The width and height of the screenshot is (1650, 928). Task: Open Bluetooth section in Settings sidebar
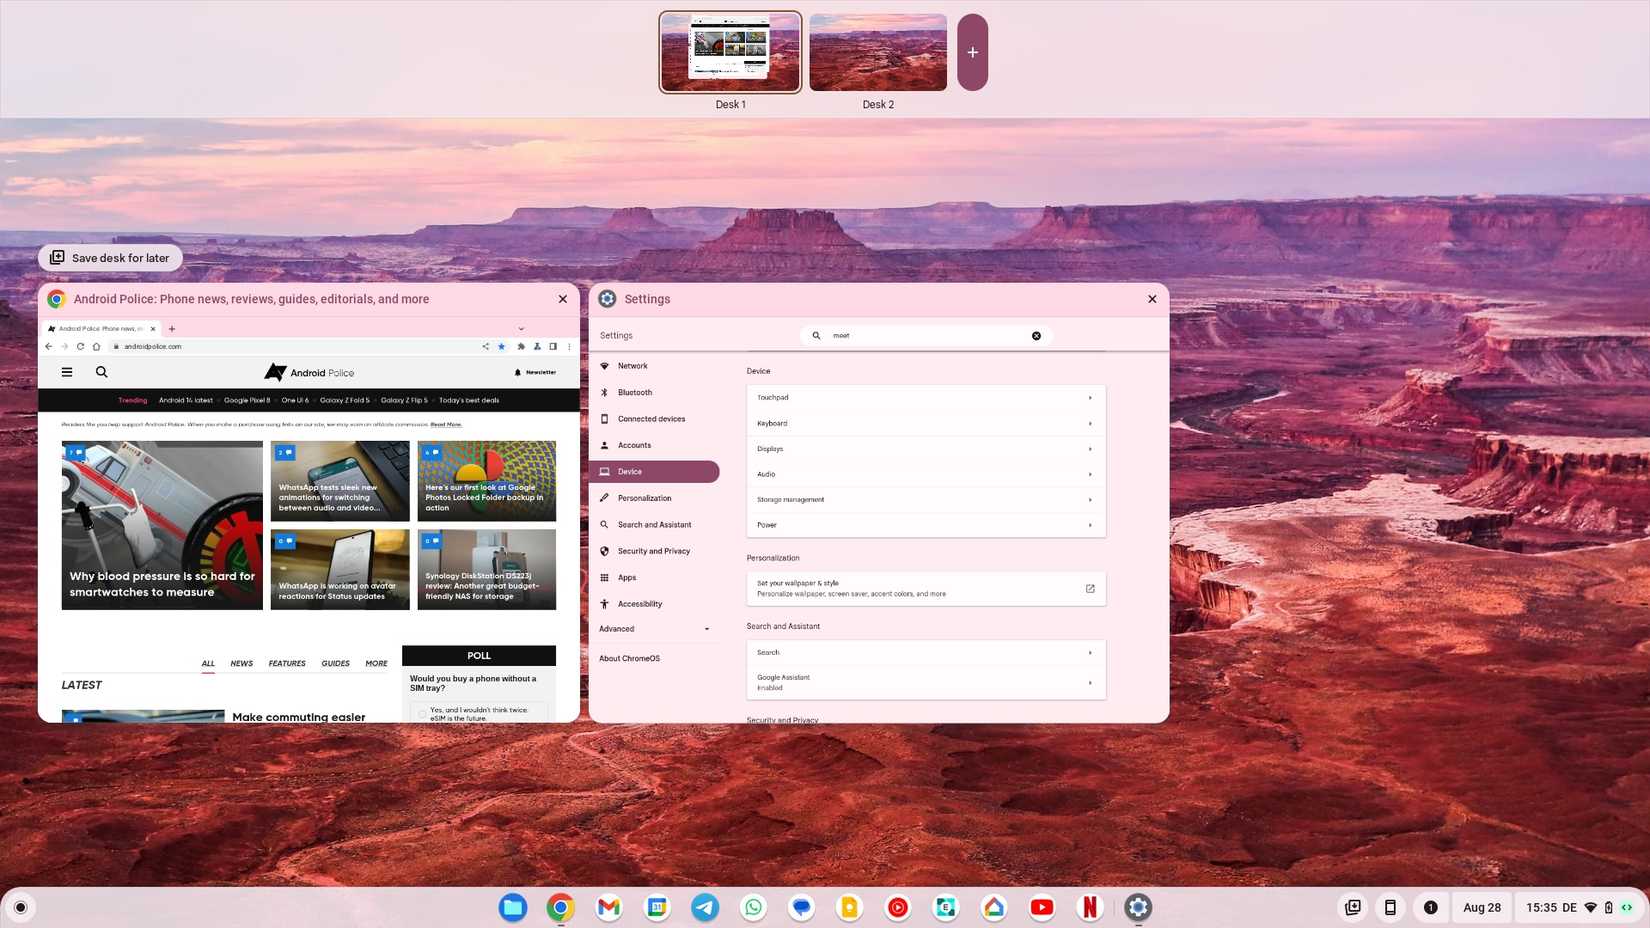634,392
